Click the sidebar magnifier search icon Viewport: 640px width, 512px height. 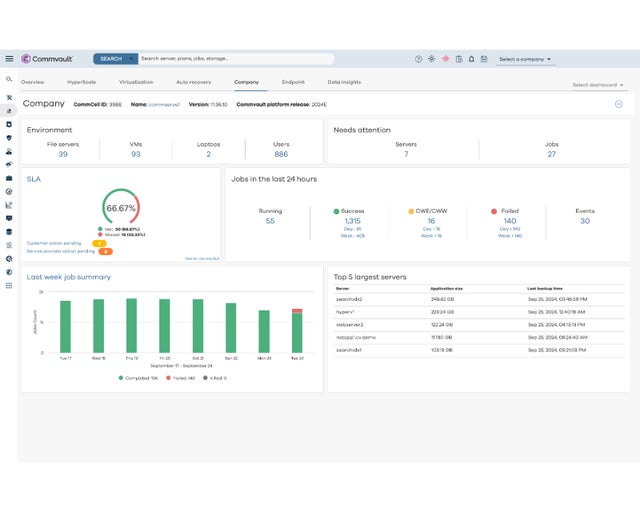click(9, 79)
